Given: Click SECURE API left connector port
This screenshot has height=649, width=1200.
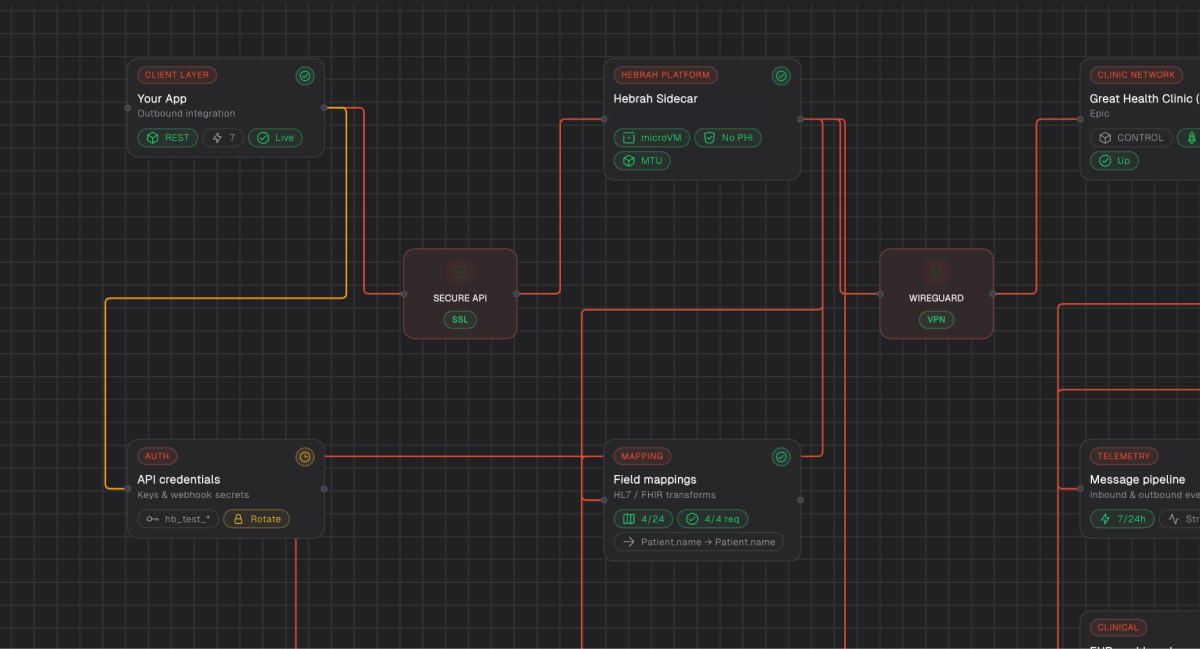Looking at the screenshot, I should (x=404, y=294).
